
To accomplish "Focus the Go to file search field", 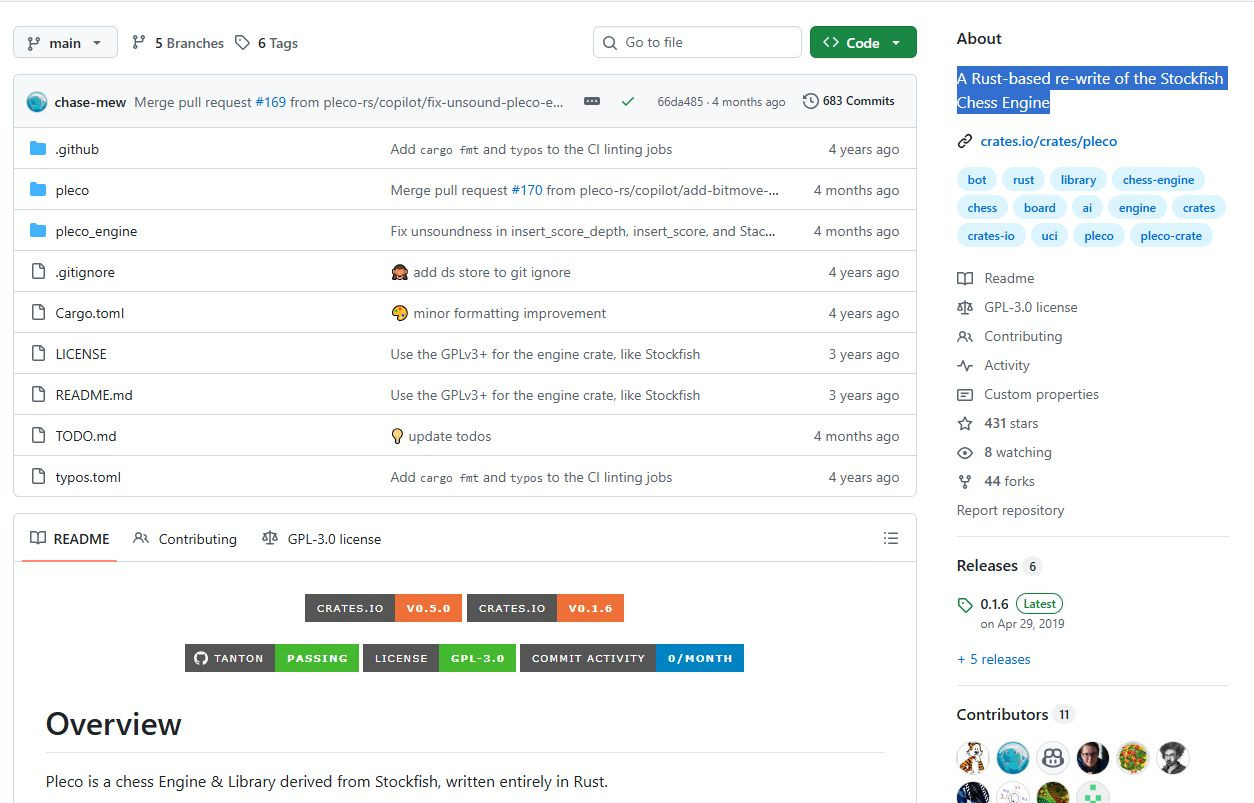I will (x=697, y=42).
